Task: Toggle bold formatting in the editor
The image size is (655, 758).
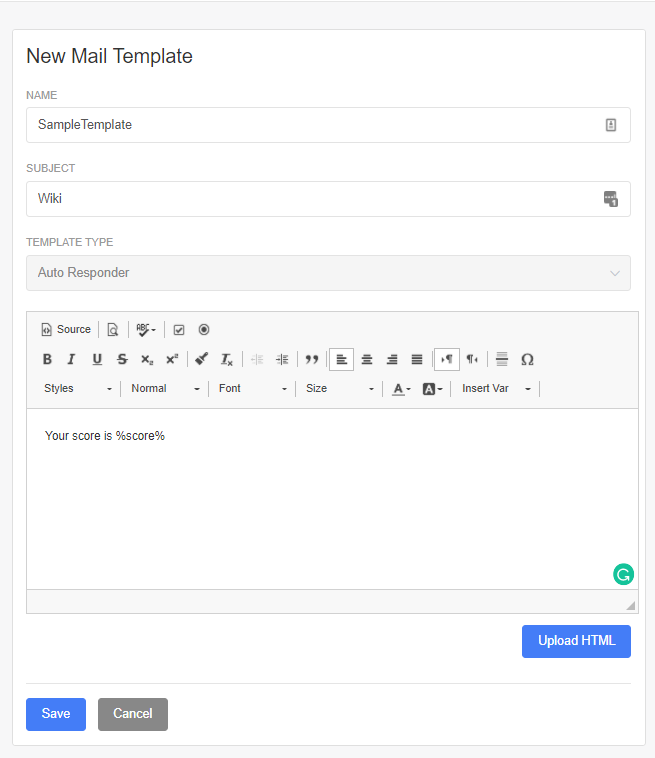Action: tap(47, 359)
